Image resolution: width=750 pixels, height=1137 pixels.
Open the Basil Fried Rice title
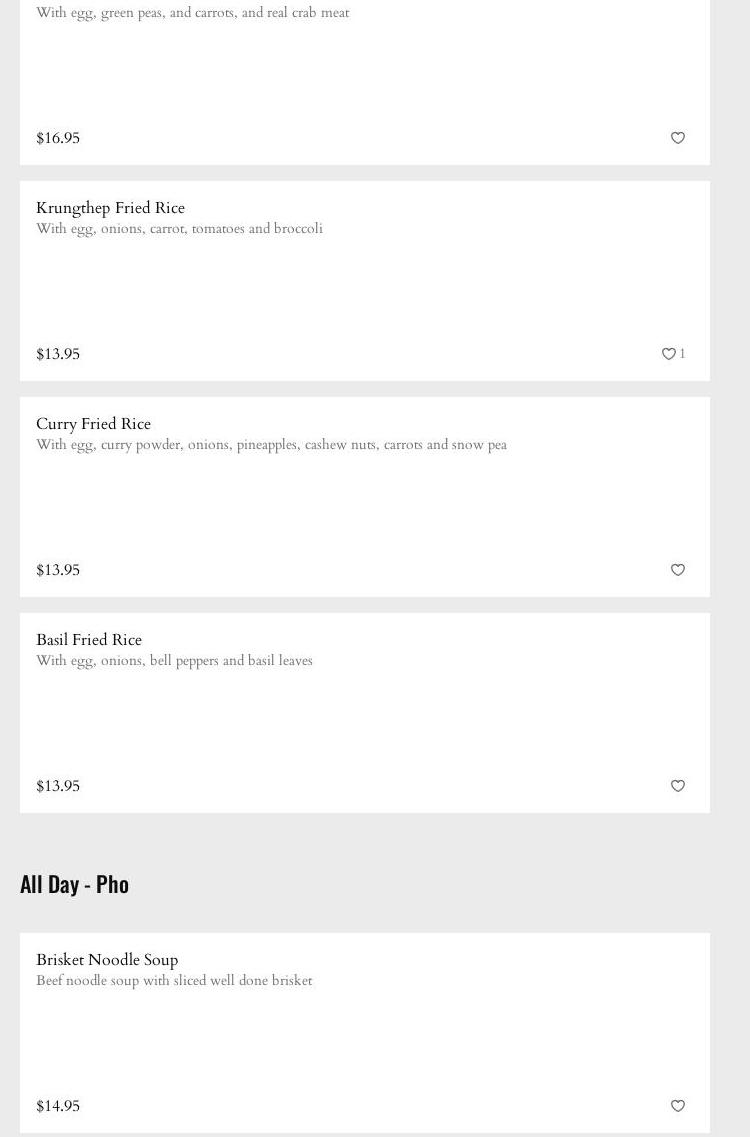[x=89, y=640]
